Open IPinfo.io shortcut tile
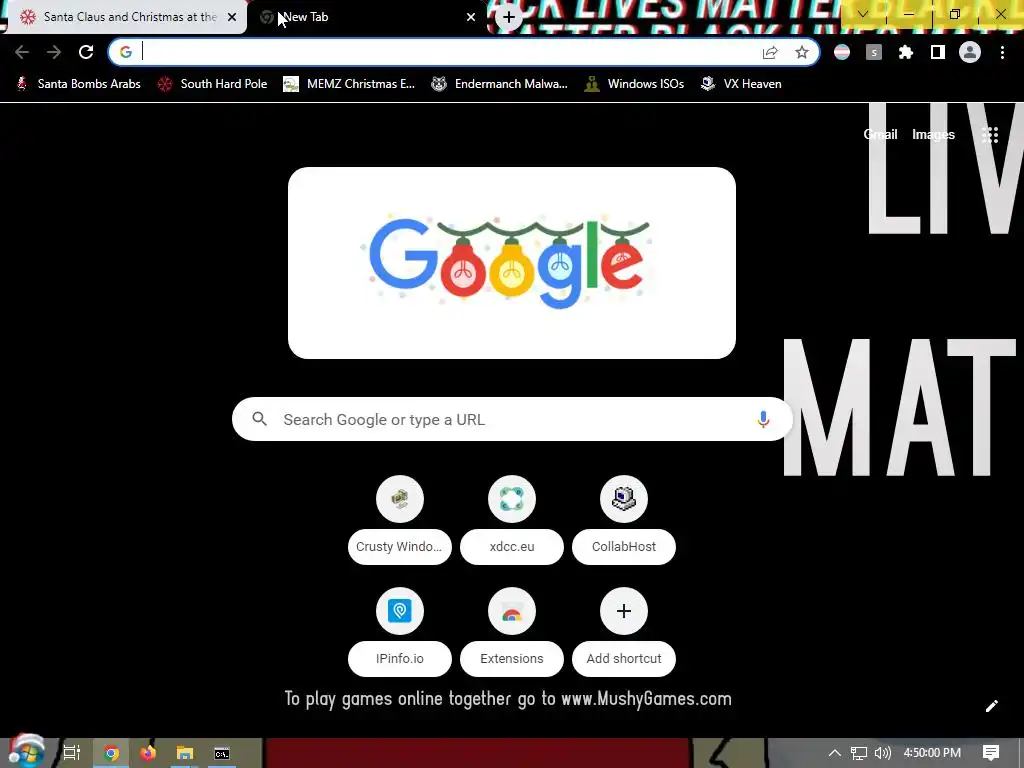 [x=400, y=633]
